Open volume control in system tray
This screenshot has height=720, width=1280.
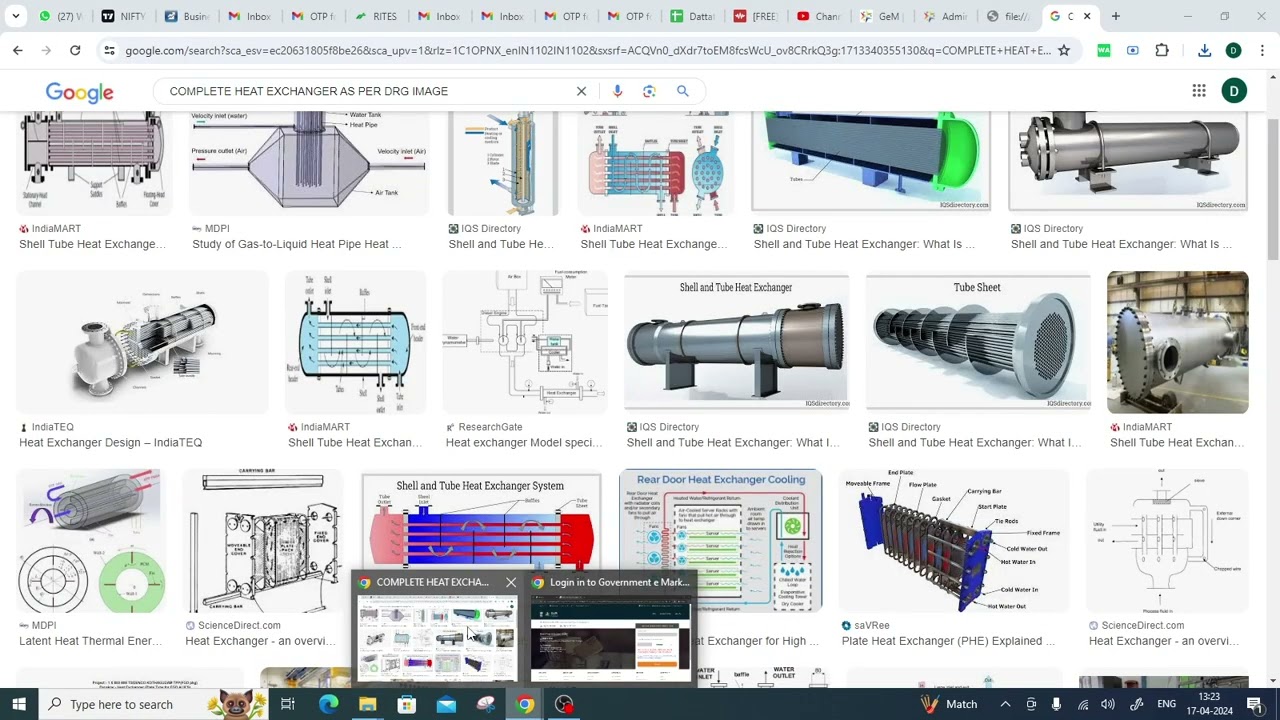(x=1108, y=704)
